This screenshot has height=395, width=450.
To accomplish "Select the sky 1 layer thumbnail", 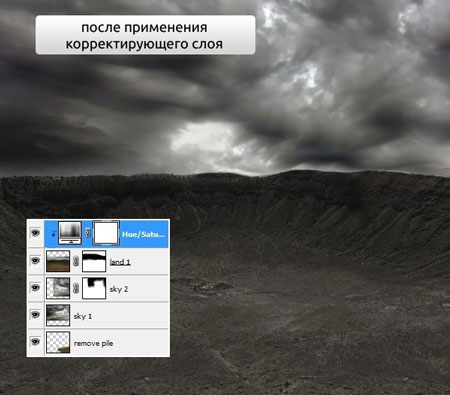I will point(58,315).
